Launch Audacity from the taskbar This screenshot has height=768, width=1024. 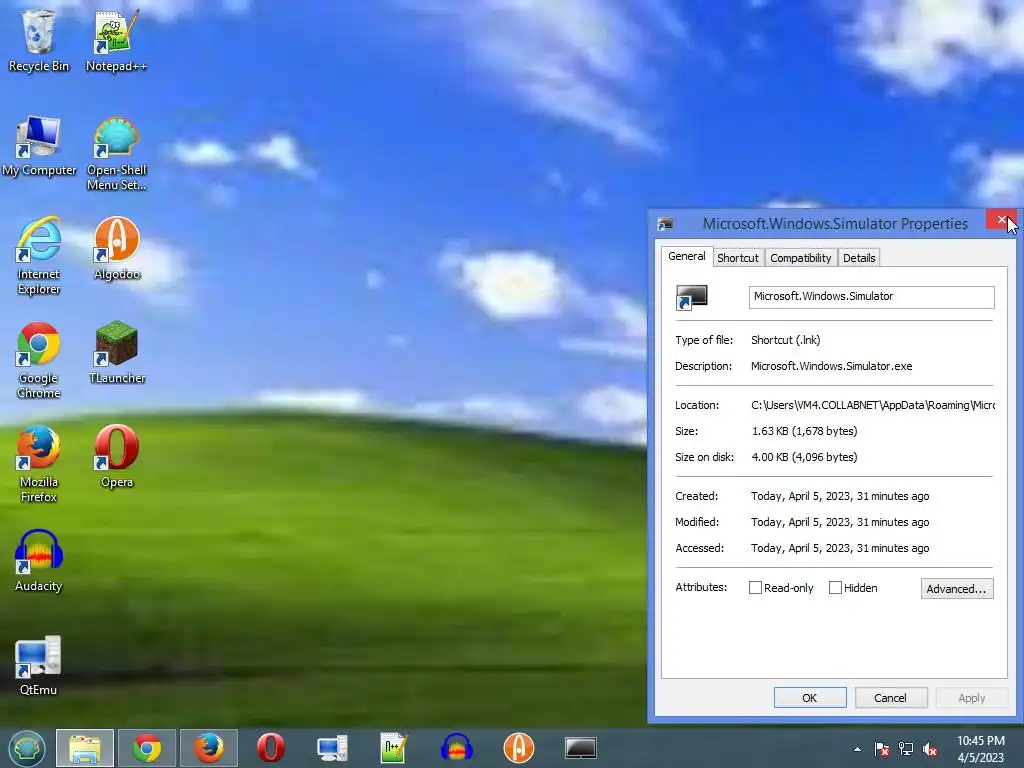(456, 748)
